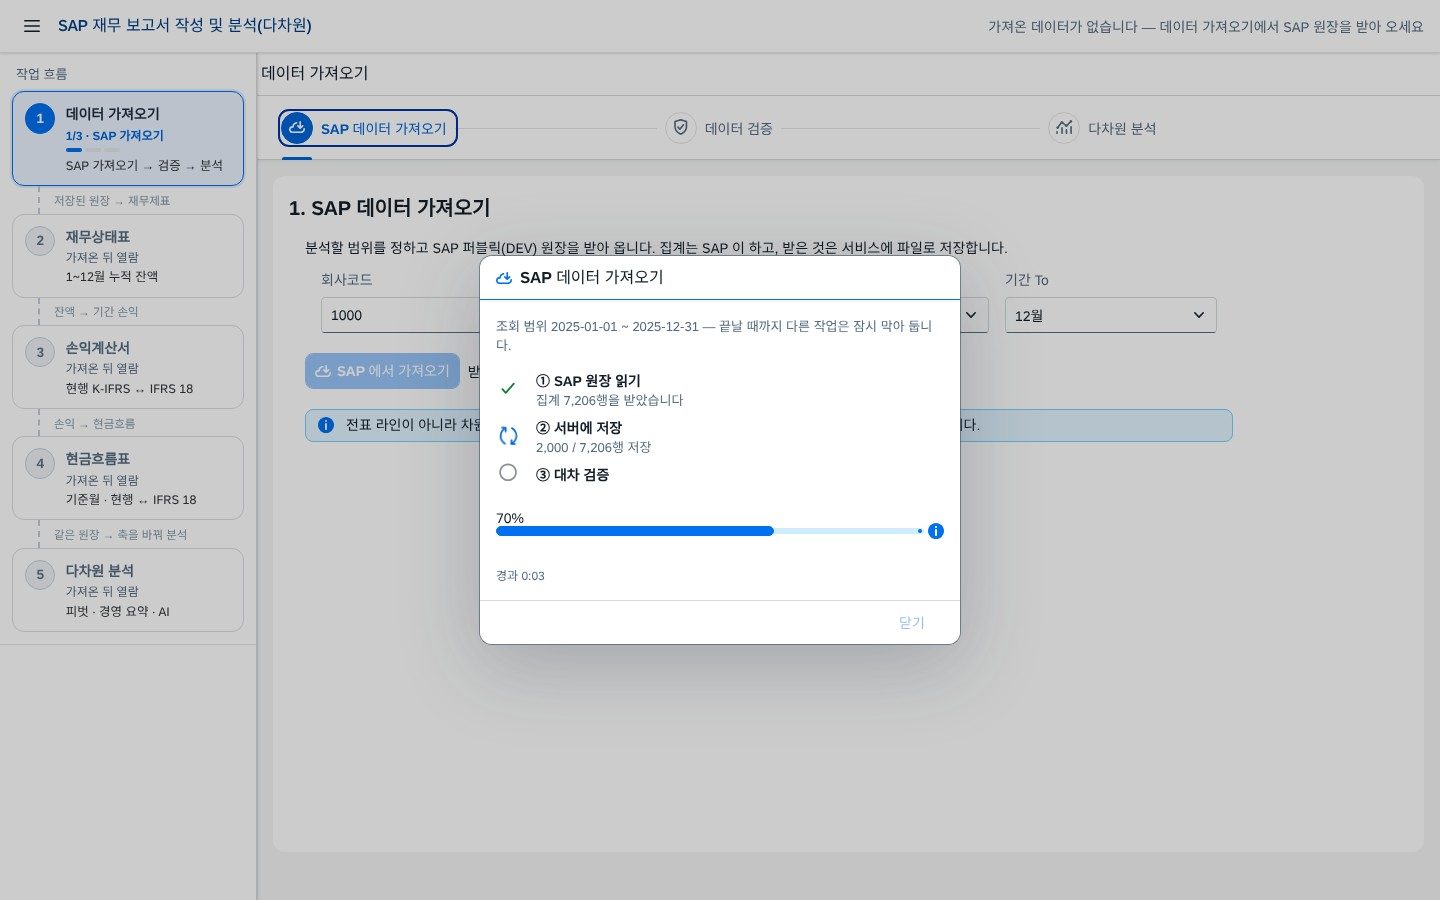Click the info icon beside the progress bar
1440x900 pixels.
[936, 531]
